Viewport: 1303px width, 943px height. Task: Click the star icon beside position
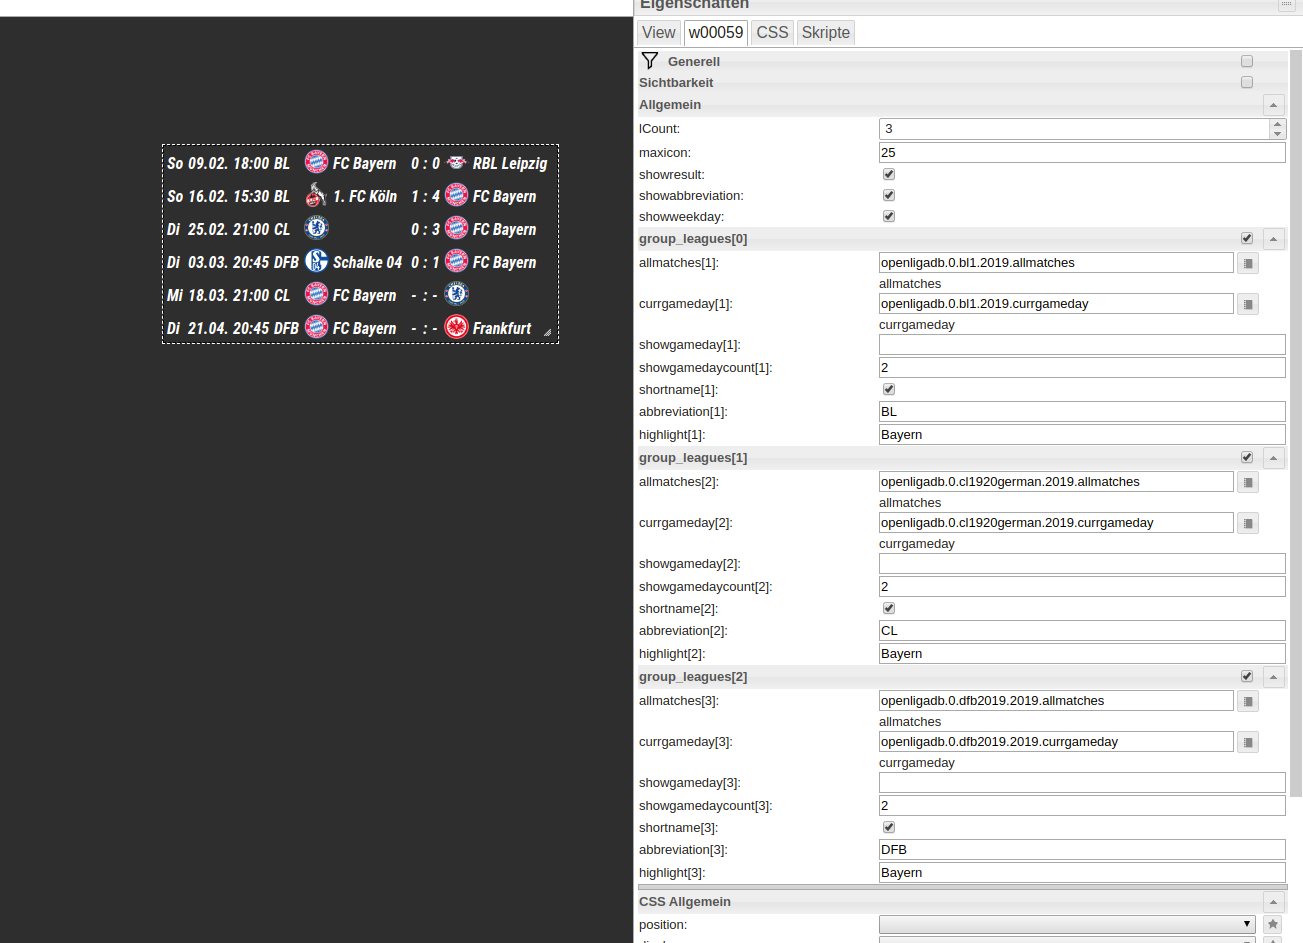pyautogui.click(x=1273, y=925)
